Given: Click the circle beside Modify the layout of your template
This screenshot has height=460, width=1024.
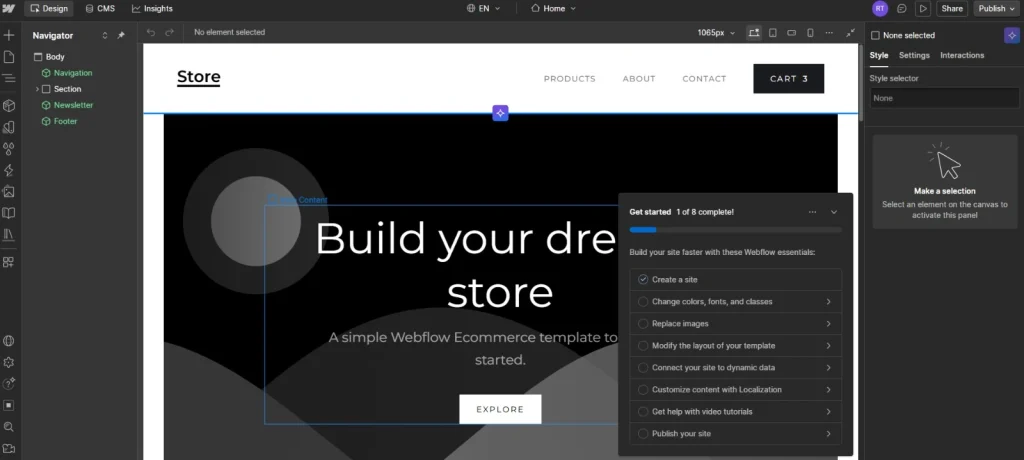Looking at the screenshot, I should click(x=643, y=346).
